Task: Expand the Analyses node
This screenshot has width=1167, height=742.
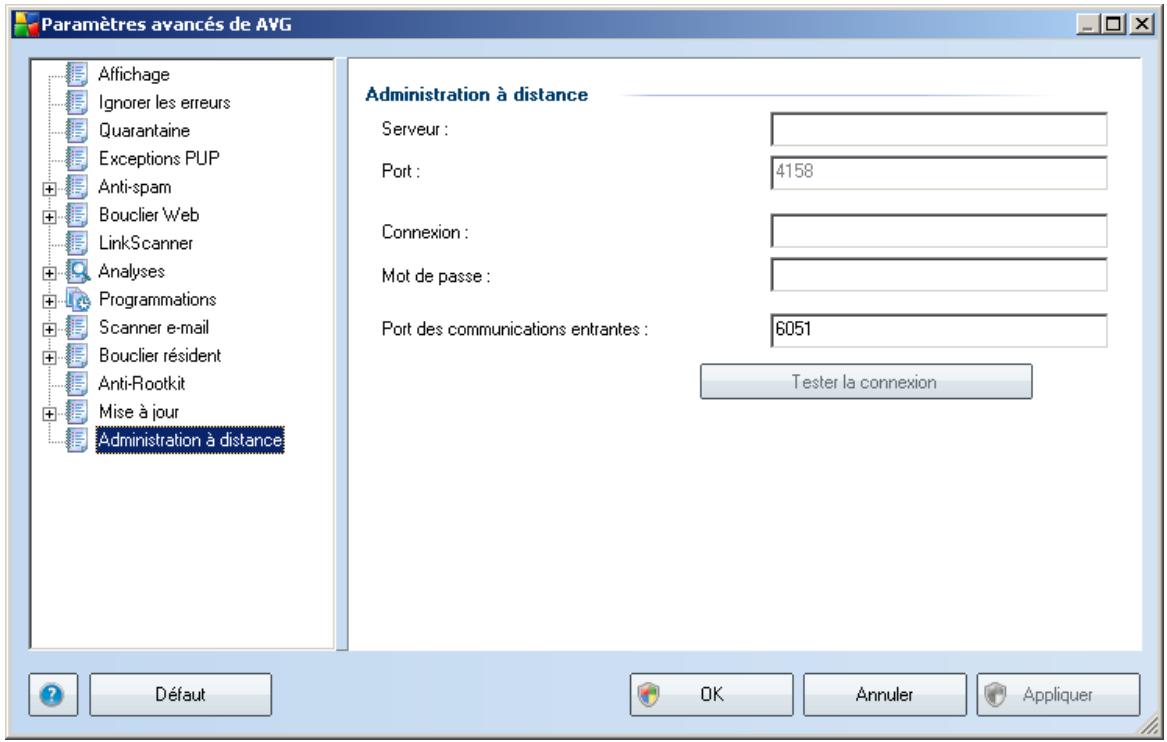Action: point(49,273)
